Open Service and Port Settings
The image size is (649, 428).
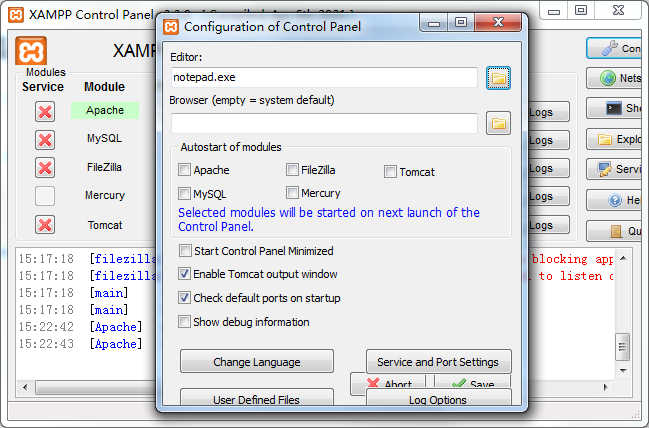coord(438,362)
